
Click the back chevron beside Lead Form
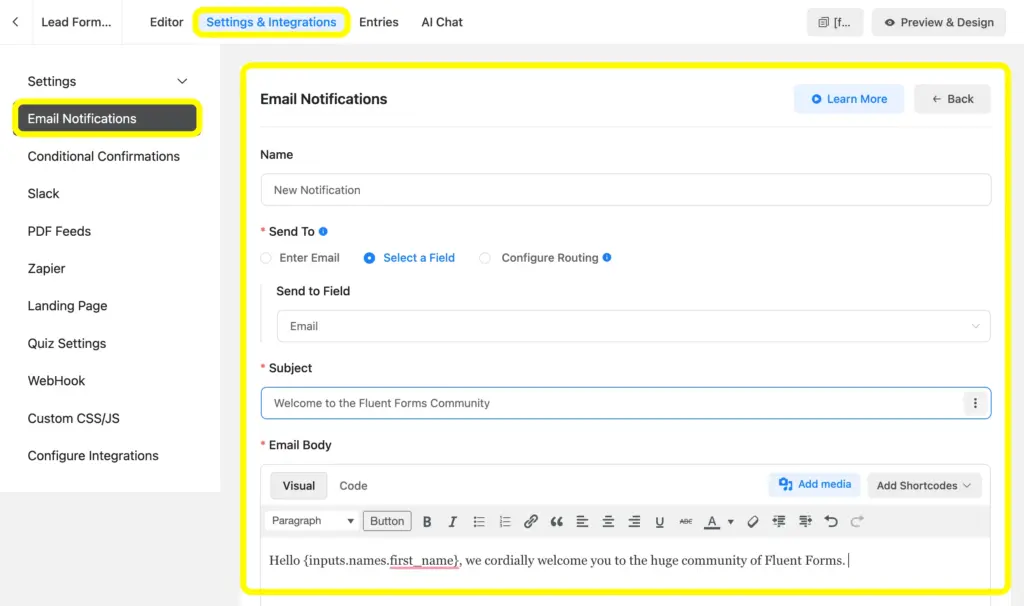point(15,22)
